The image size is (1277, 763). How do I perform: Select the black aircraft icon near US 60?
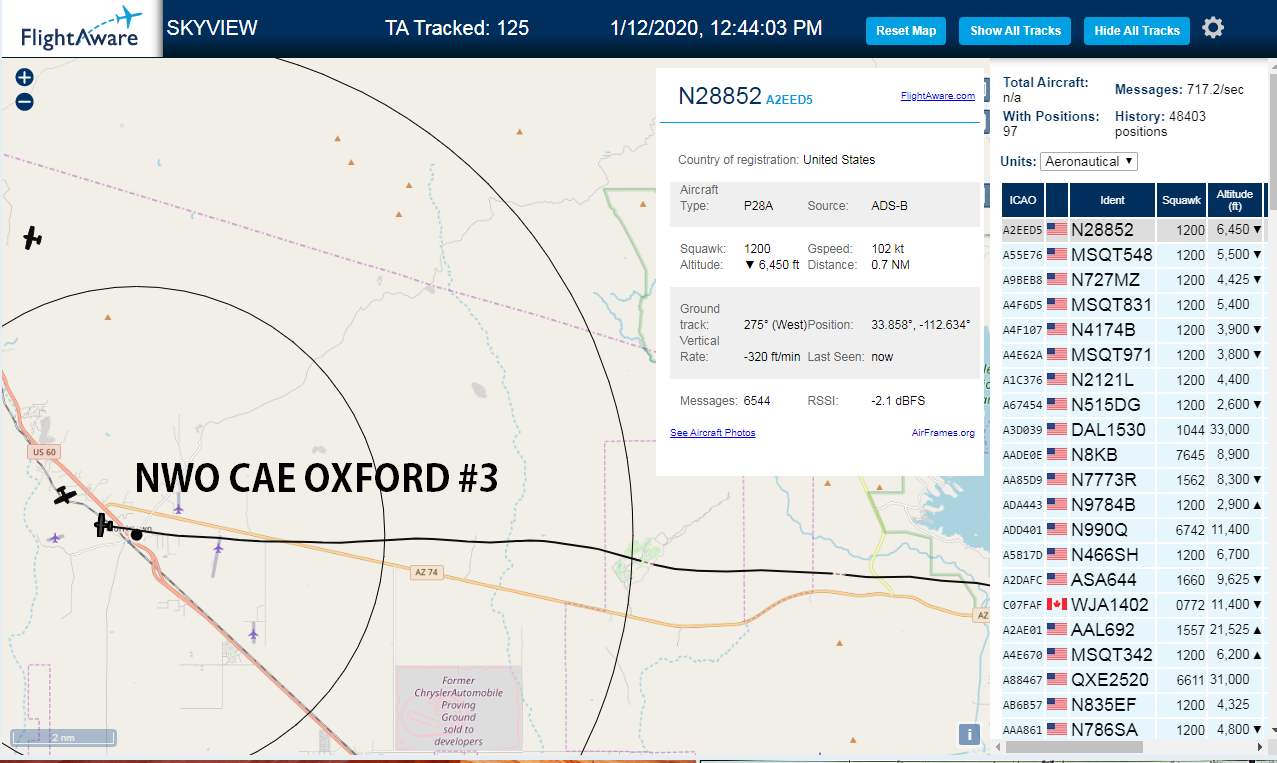(x=66, y=495)
